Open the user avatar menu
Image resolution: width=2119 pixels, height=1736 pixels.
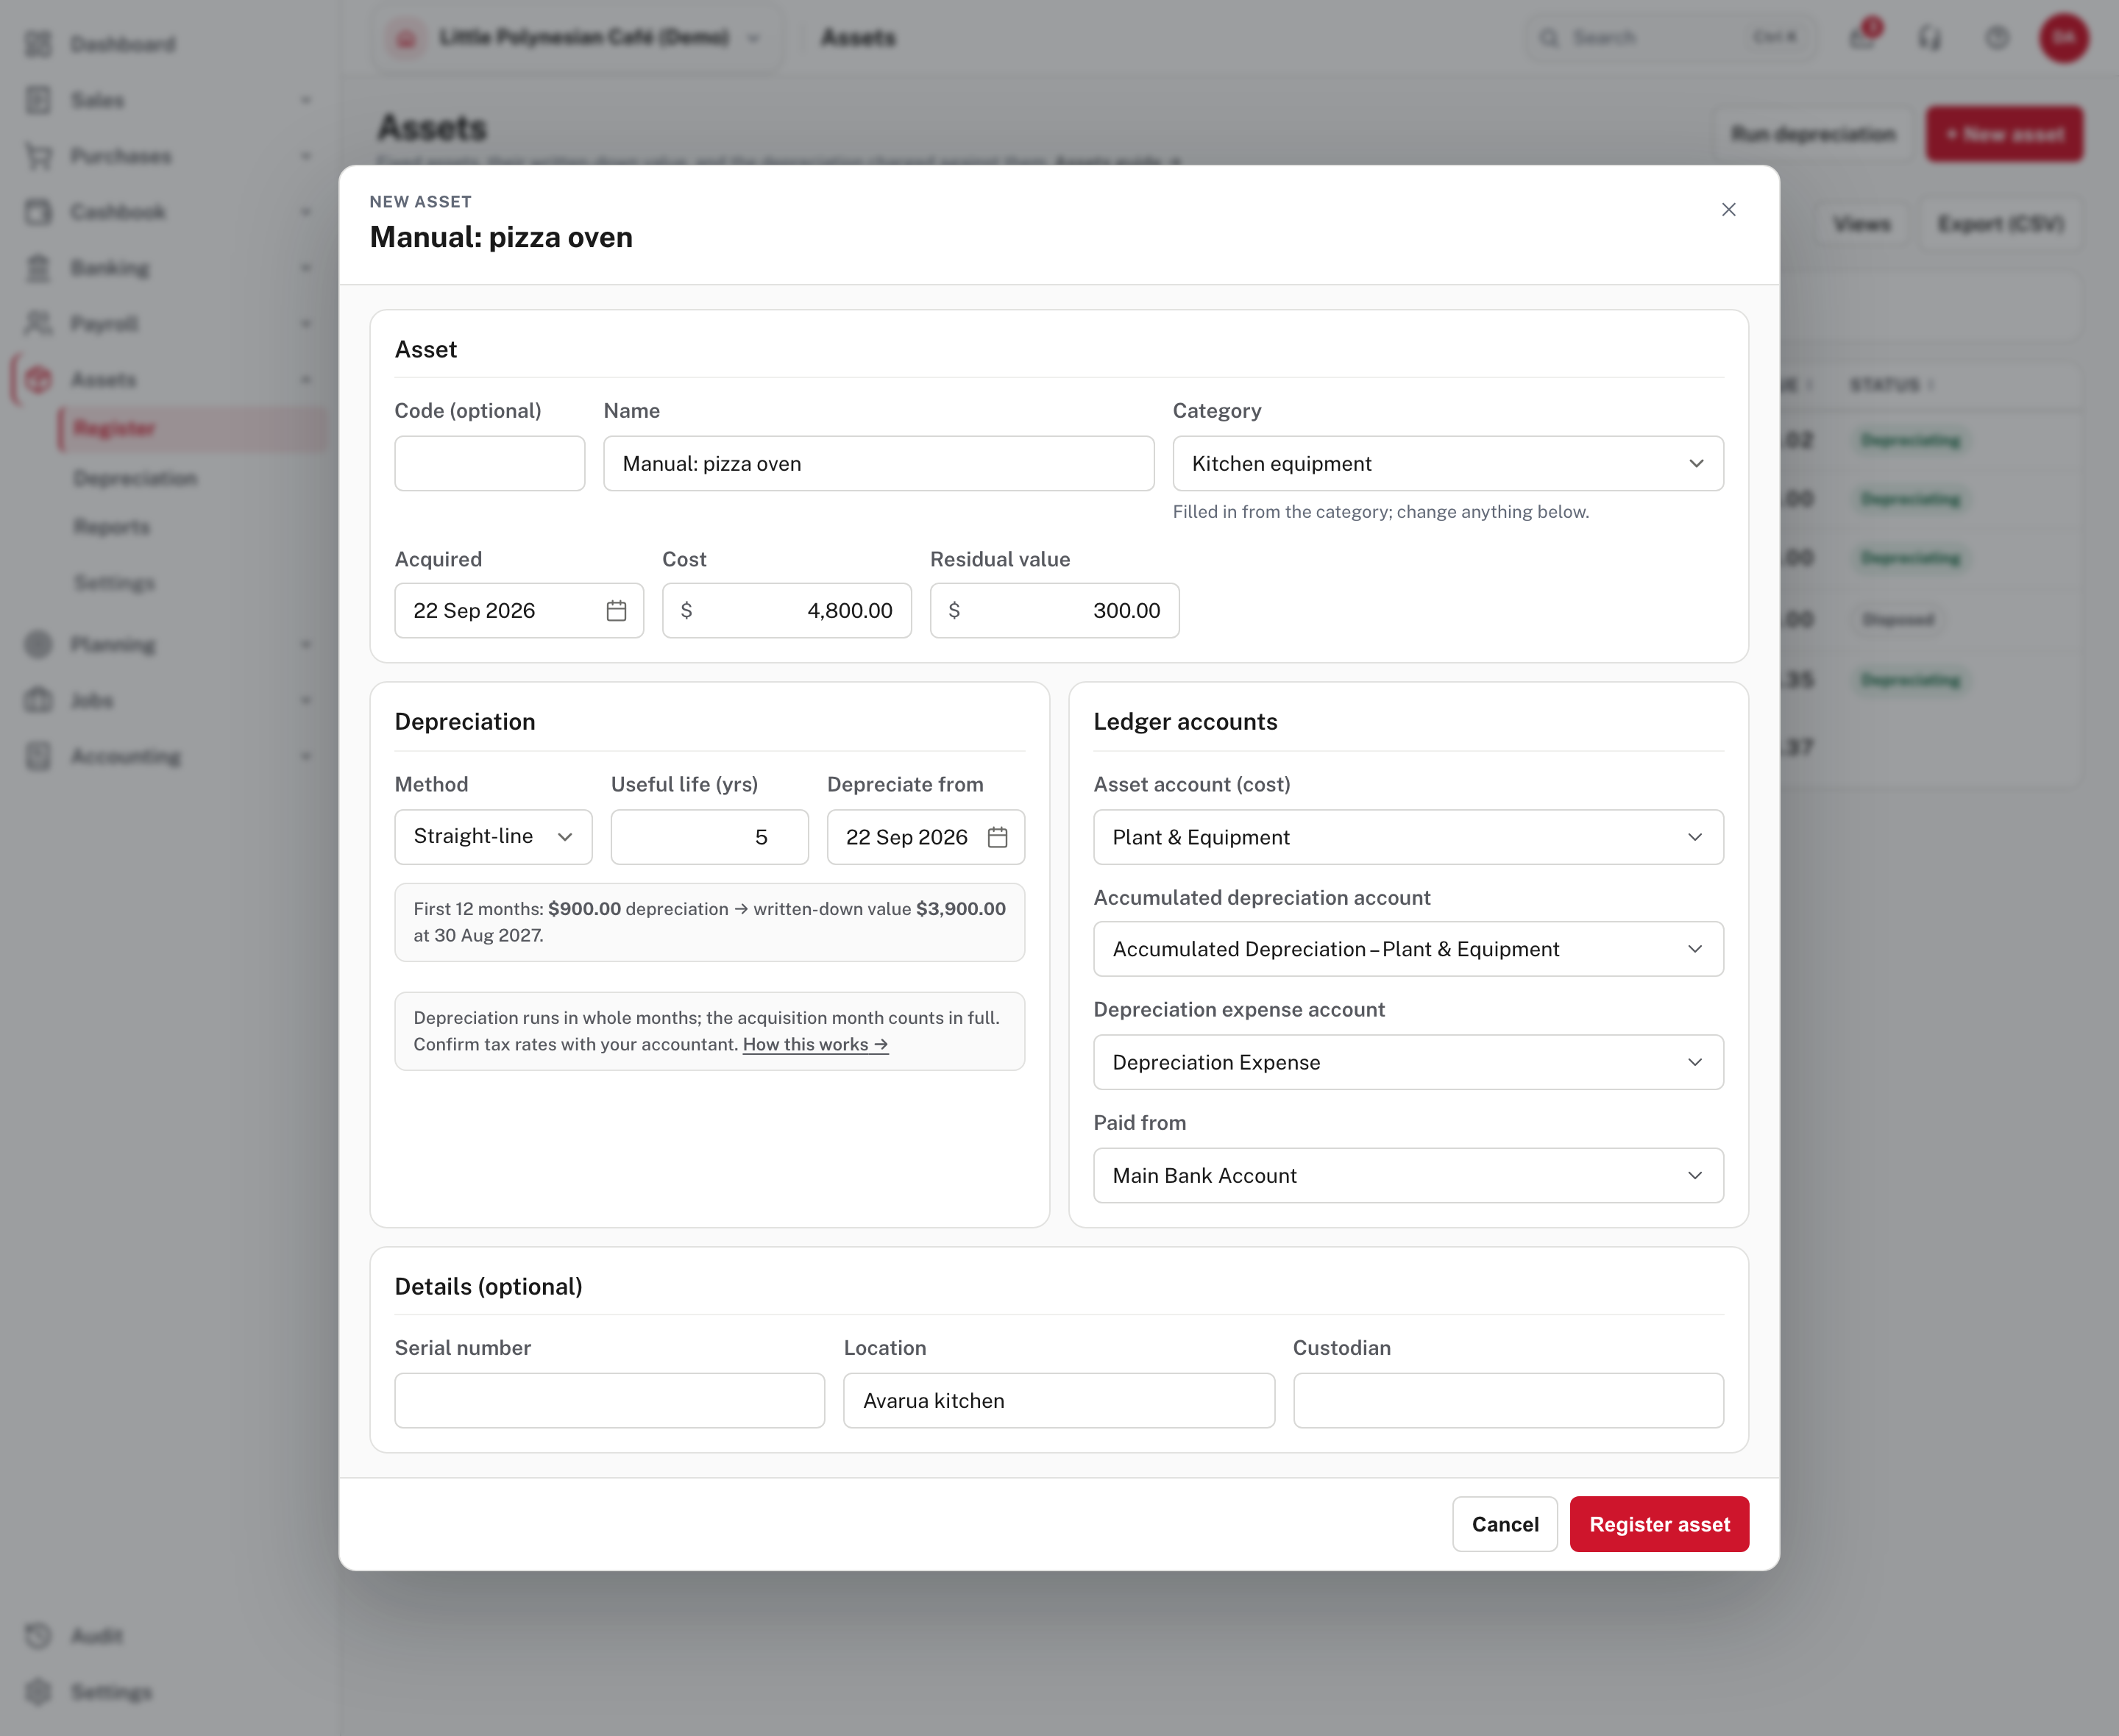click(x=2064, y=38)
